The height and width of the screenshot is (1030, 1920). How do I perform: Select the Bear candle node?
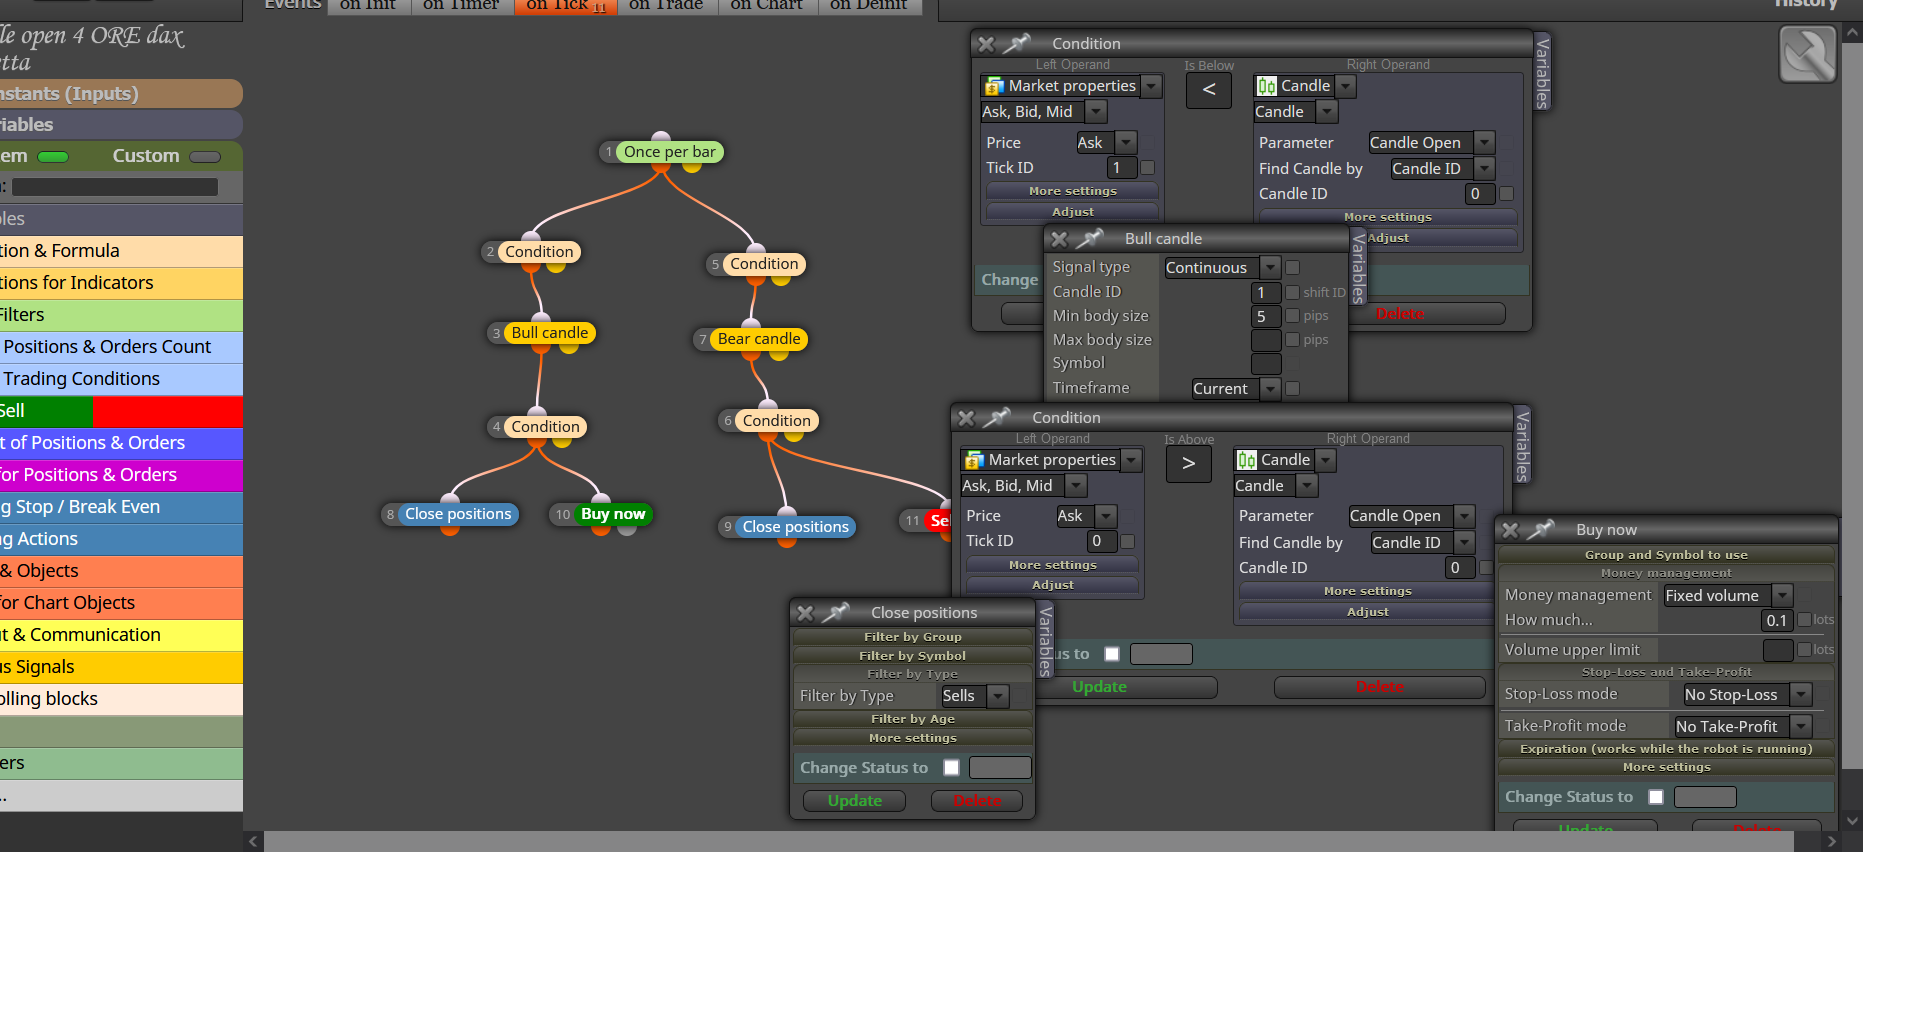click(759, 339)
